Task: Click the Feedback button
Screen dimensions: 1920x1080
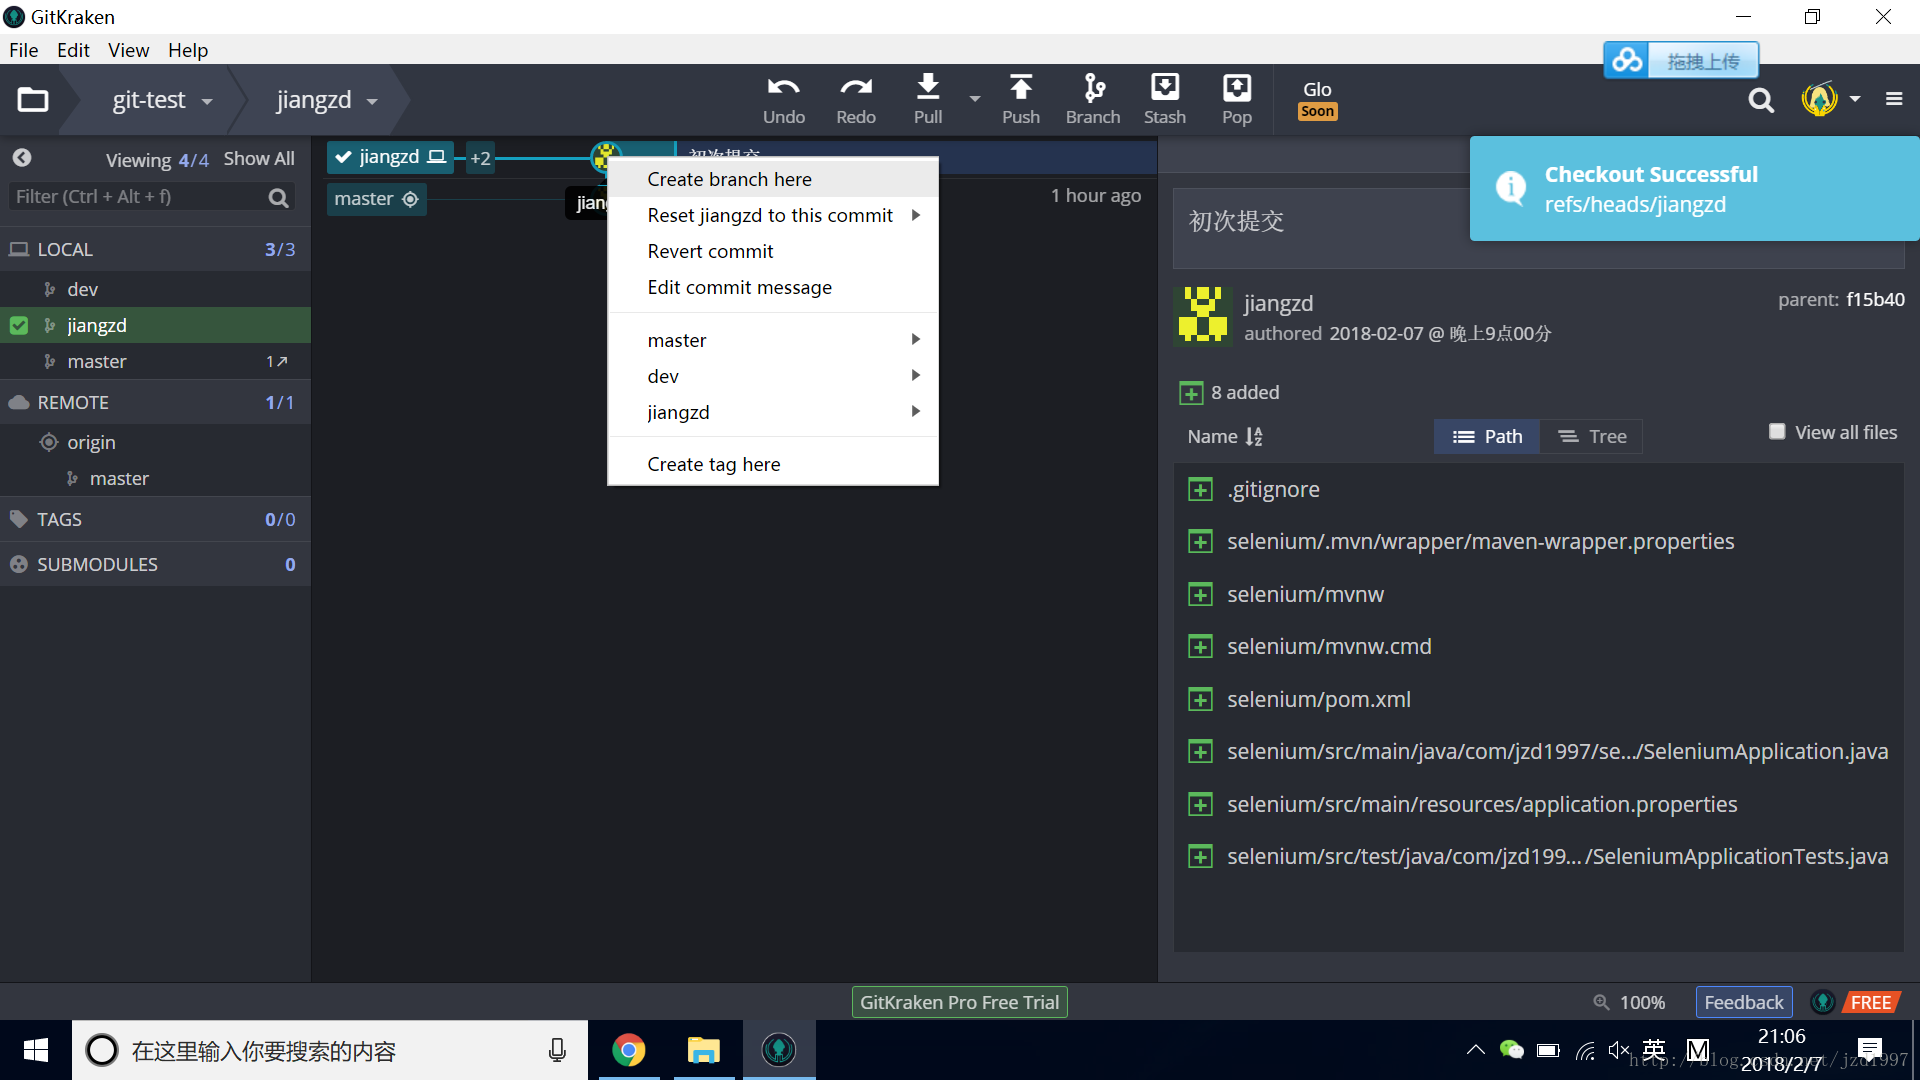Action: (x=1743, y=1002)
